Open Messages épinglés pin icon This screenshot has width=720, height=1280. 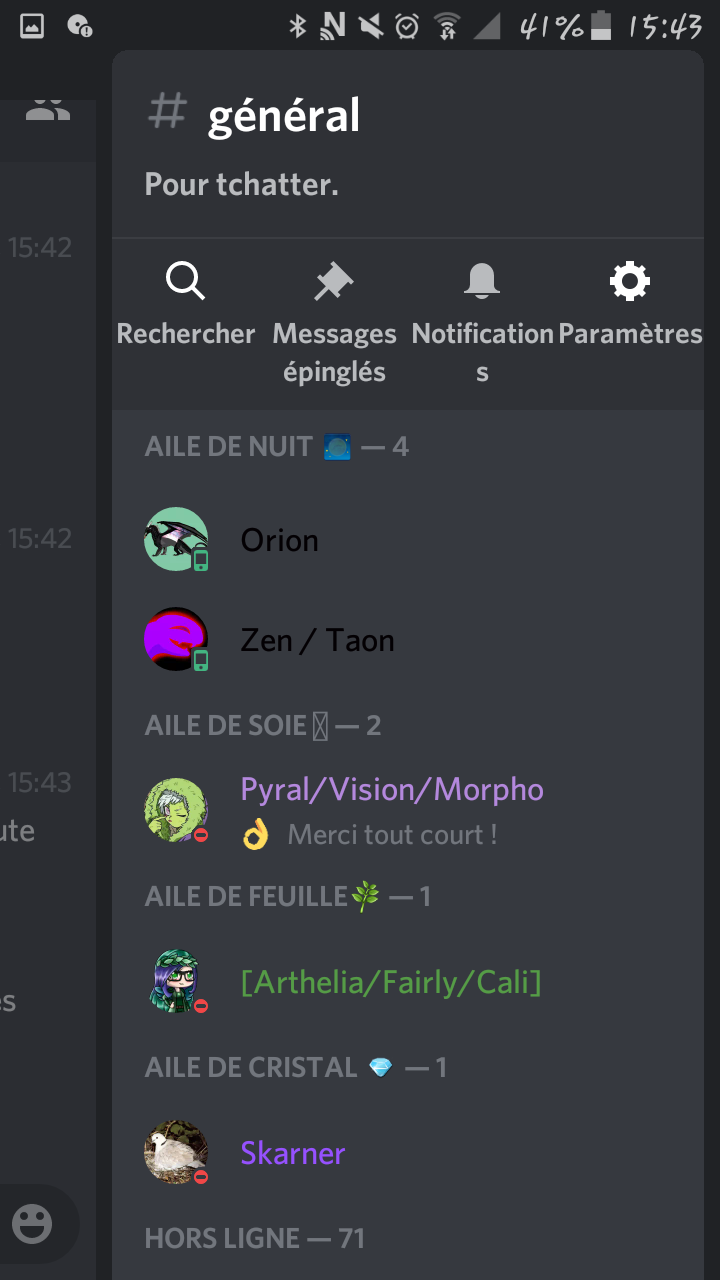click(x=333, y=282)
